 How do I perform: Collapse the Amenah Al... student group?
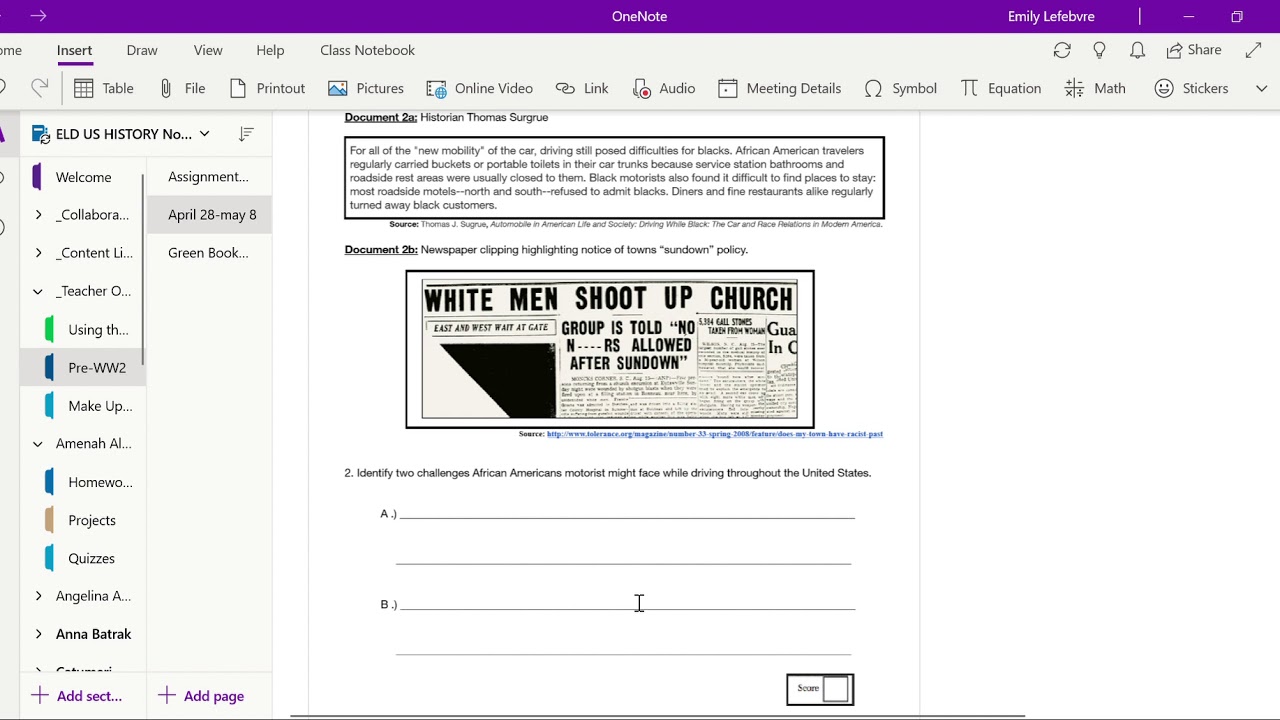(x=38, y=444)
